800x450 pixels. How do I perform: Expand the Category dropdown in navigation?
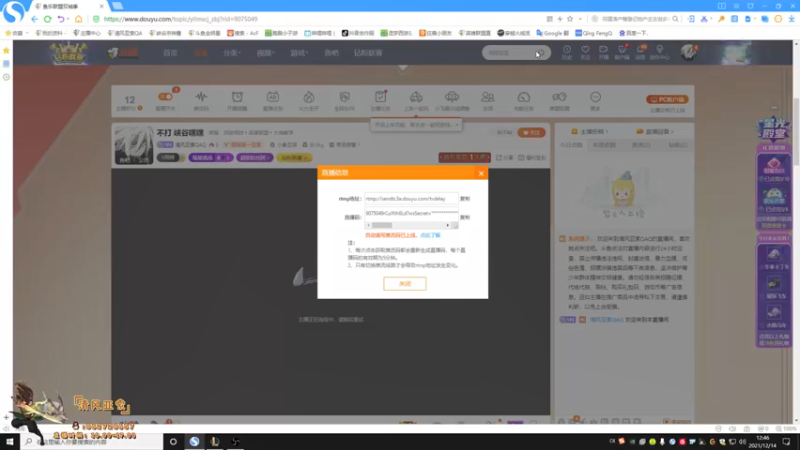pos(231,53)
